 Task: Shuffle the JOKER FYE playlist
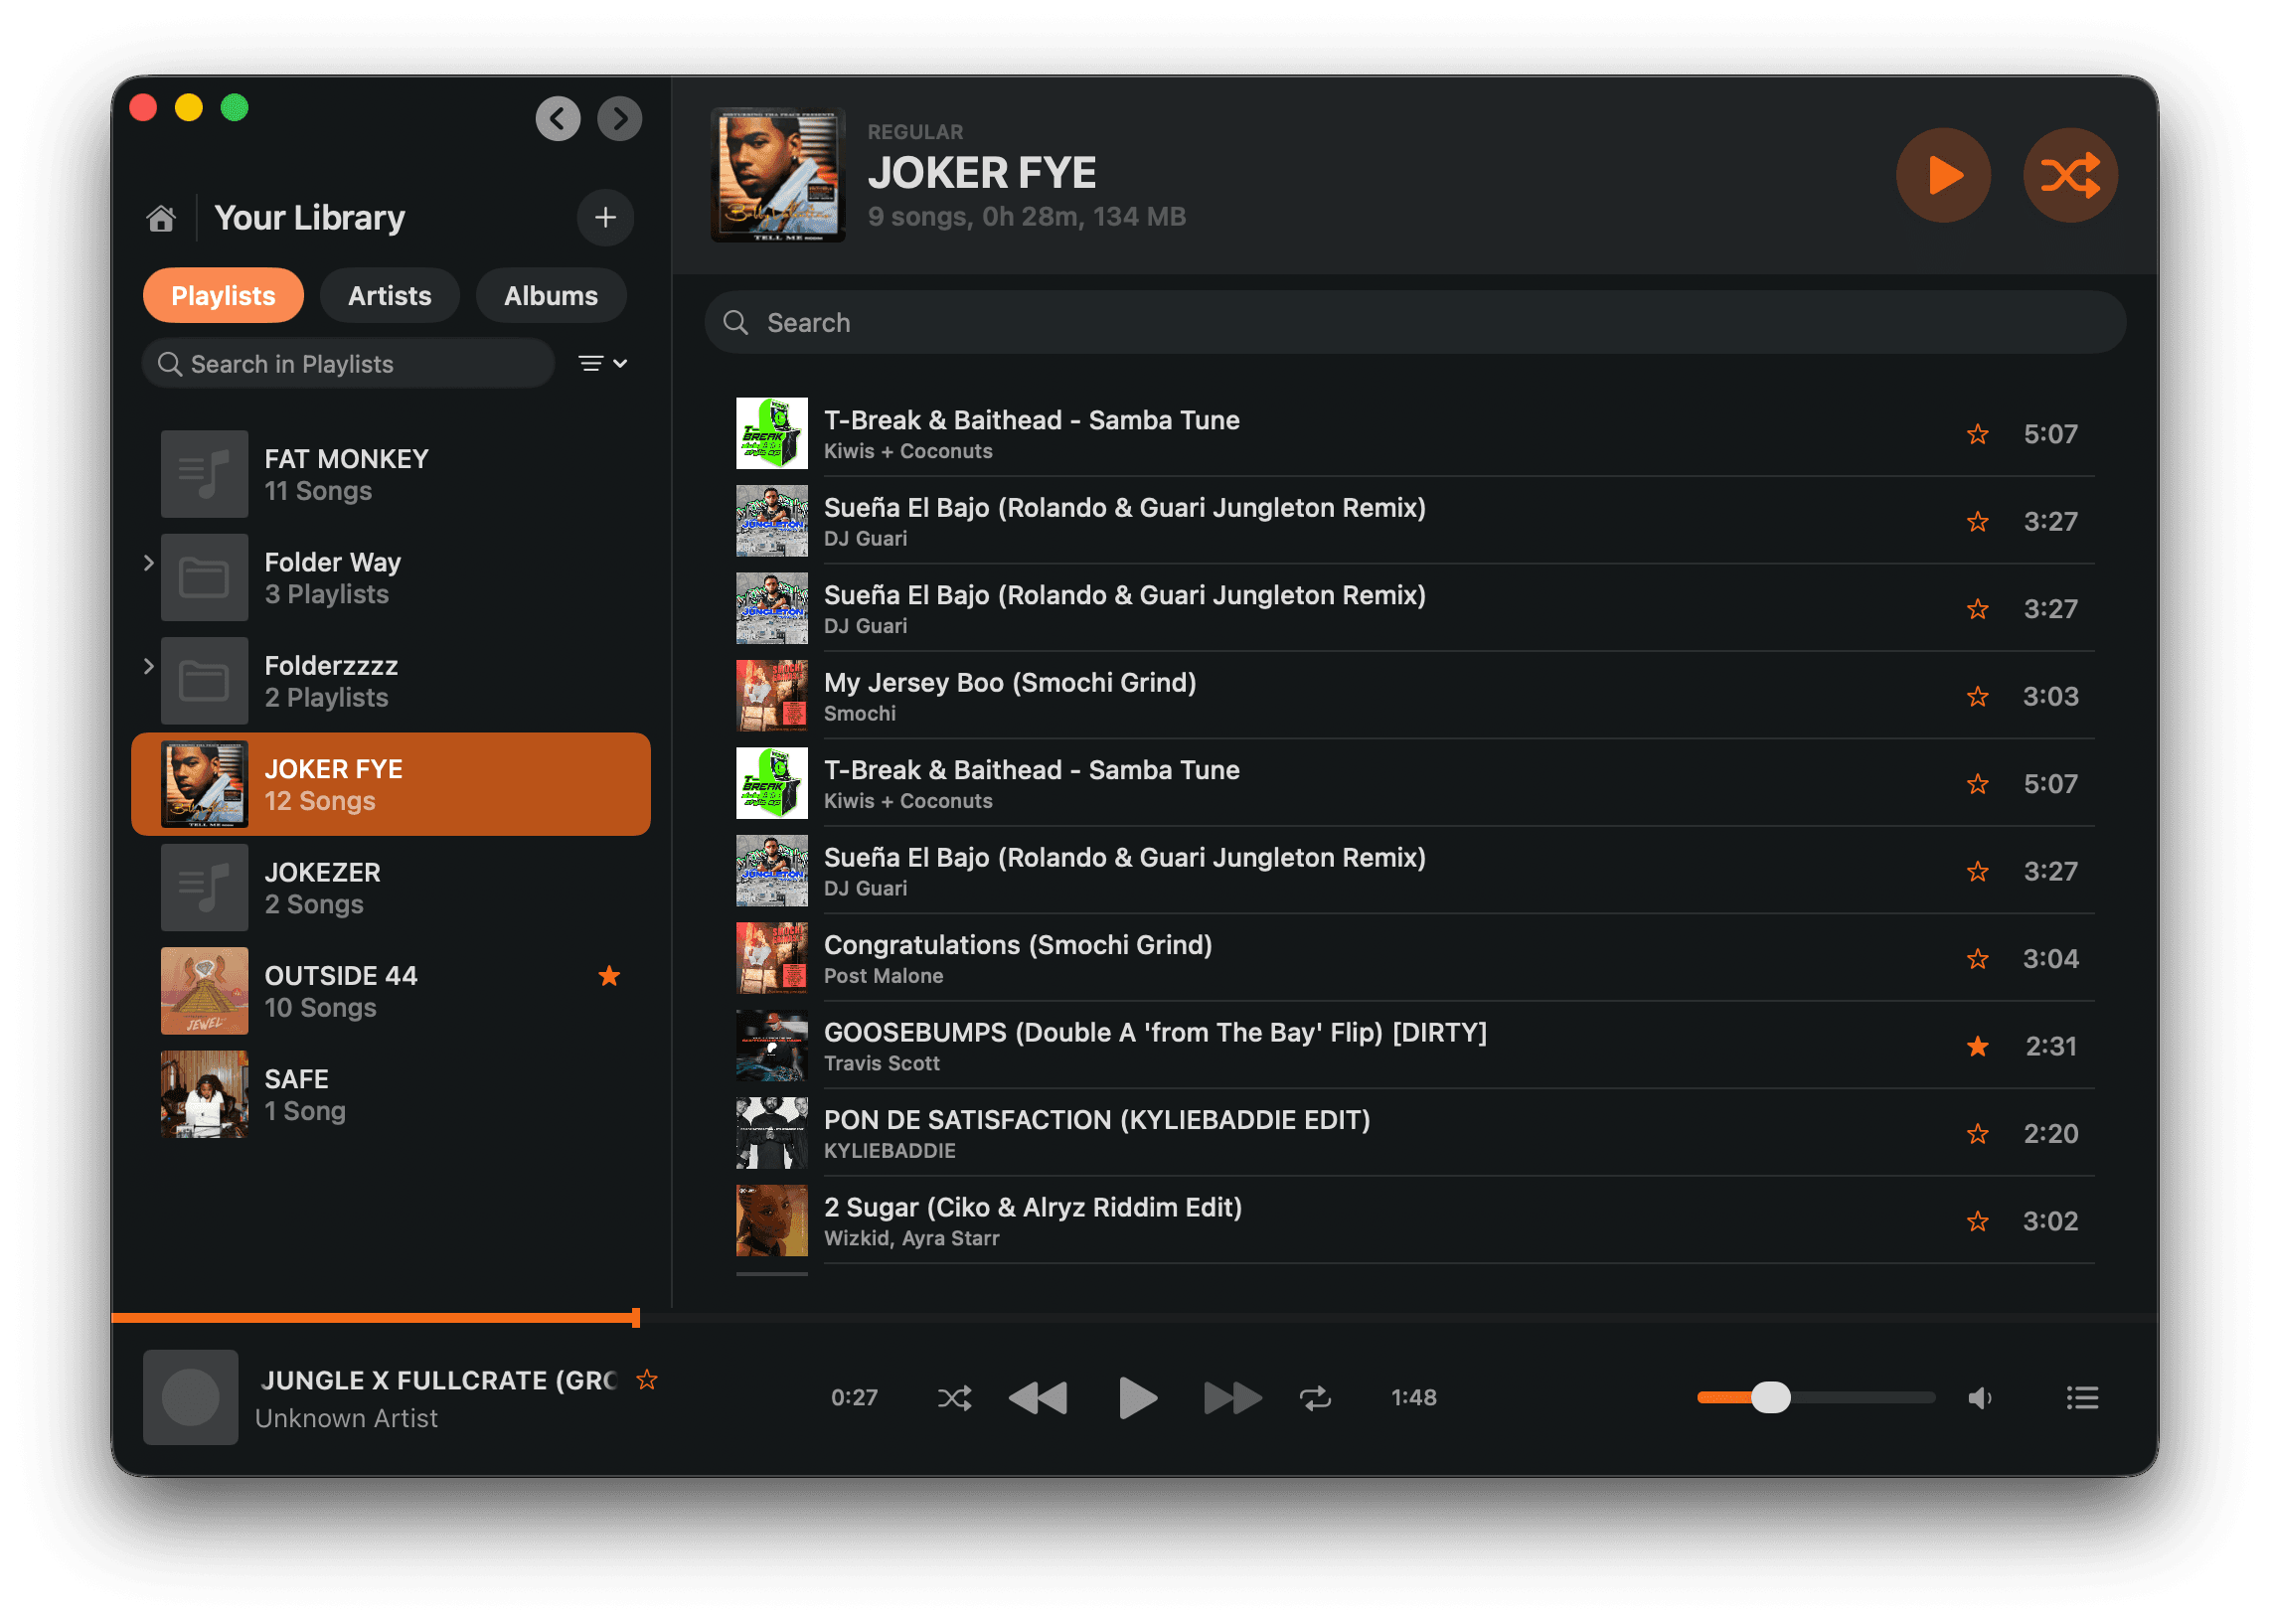coord(2070,175)
